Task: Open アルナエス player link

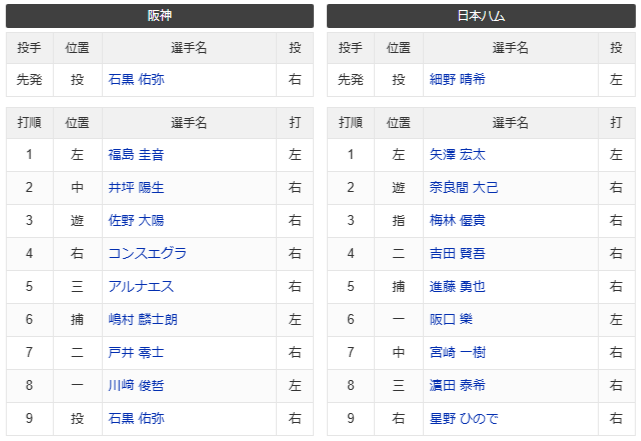Action: point(141,286)
